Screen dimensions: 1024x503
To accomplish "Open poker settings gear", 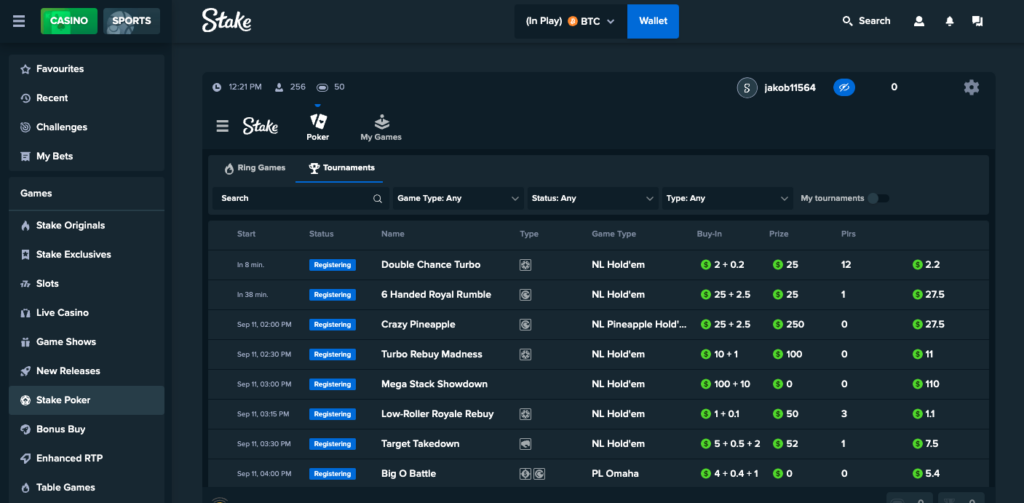I will 971,88.
